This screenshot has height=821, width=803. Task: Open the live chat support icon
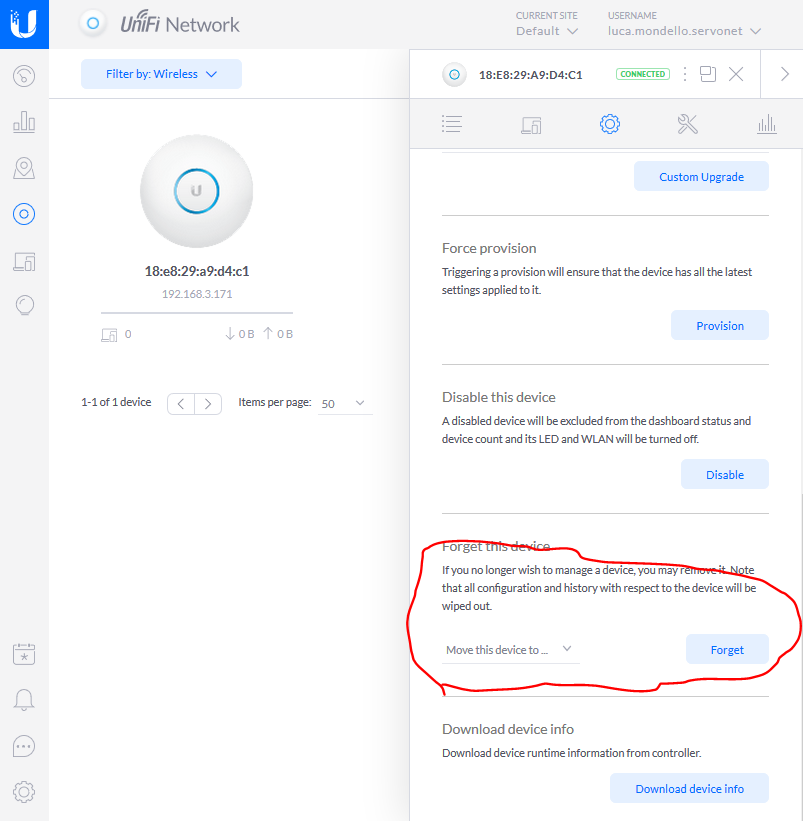click(x=24, y=746)
